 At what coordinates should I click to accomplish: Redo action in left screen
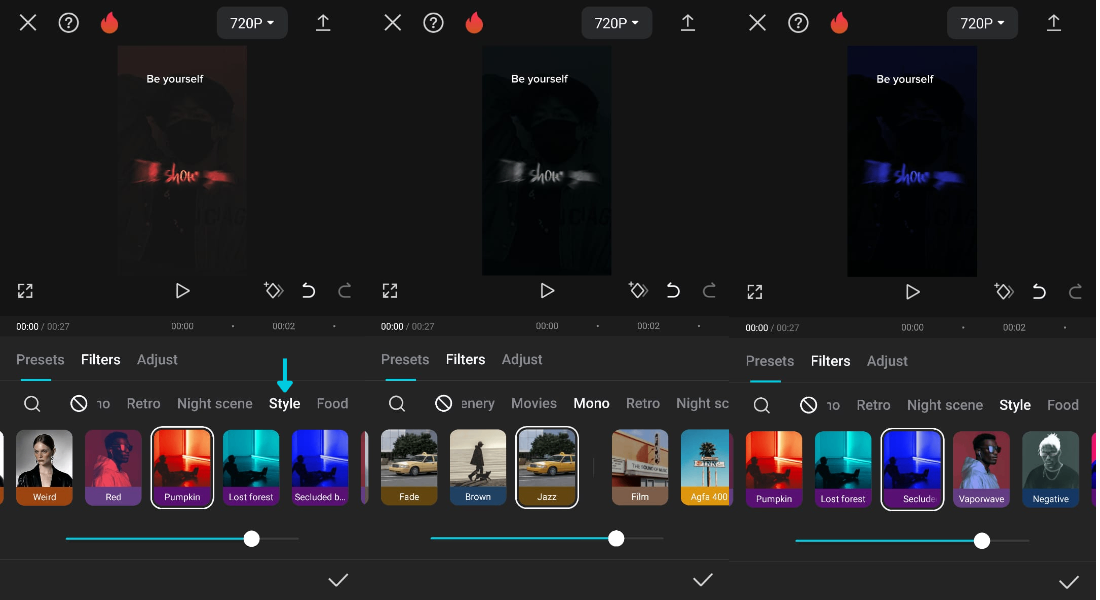pos(344,291)
